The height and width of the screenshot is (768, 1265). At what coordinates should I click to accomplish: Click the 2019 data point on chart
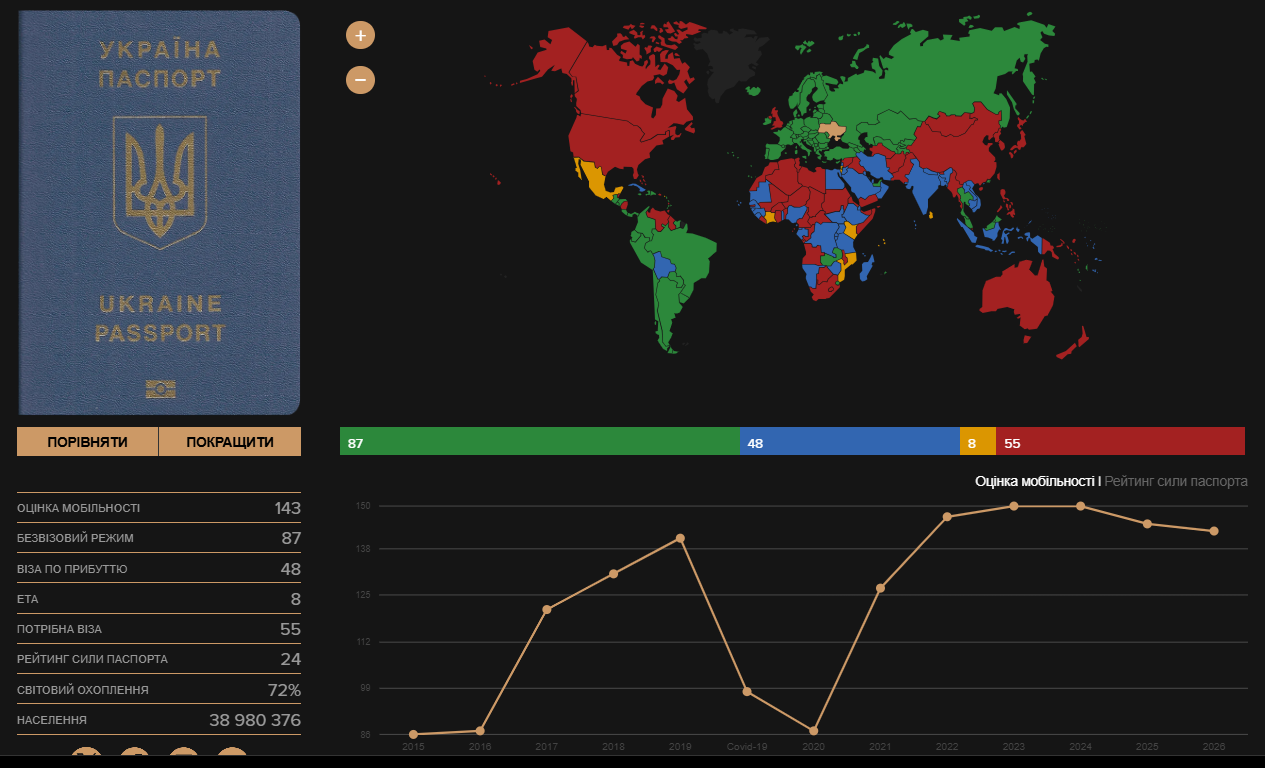tap(680, 538)
